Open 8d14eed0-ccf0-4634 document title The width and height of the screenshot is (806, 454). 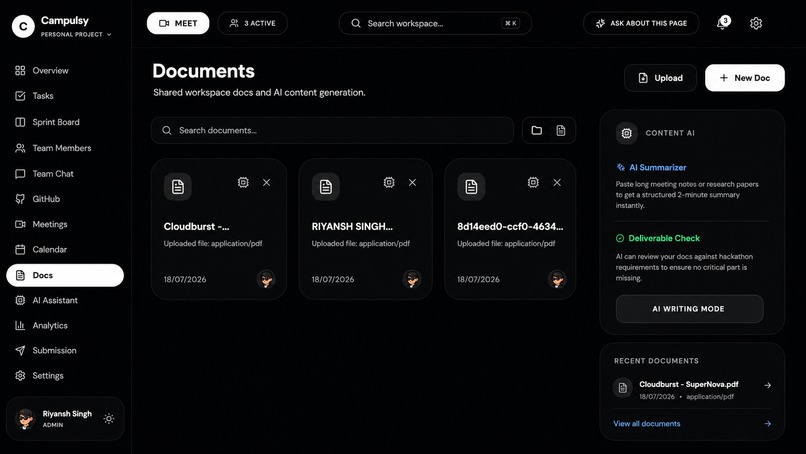coord(510,226)
